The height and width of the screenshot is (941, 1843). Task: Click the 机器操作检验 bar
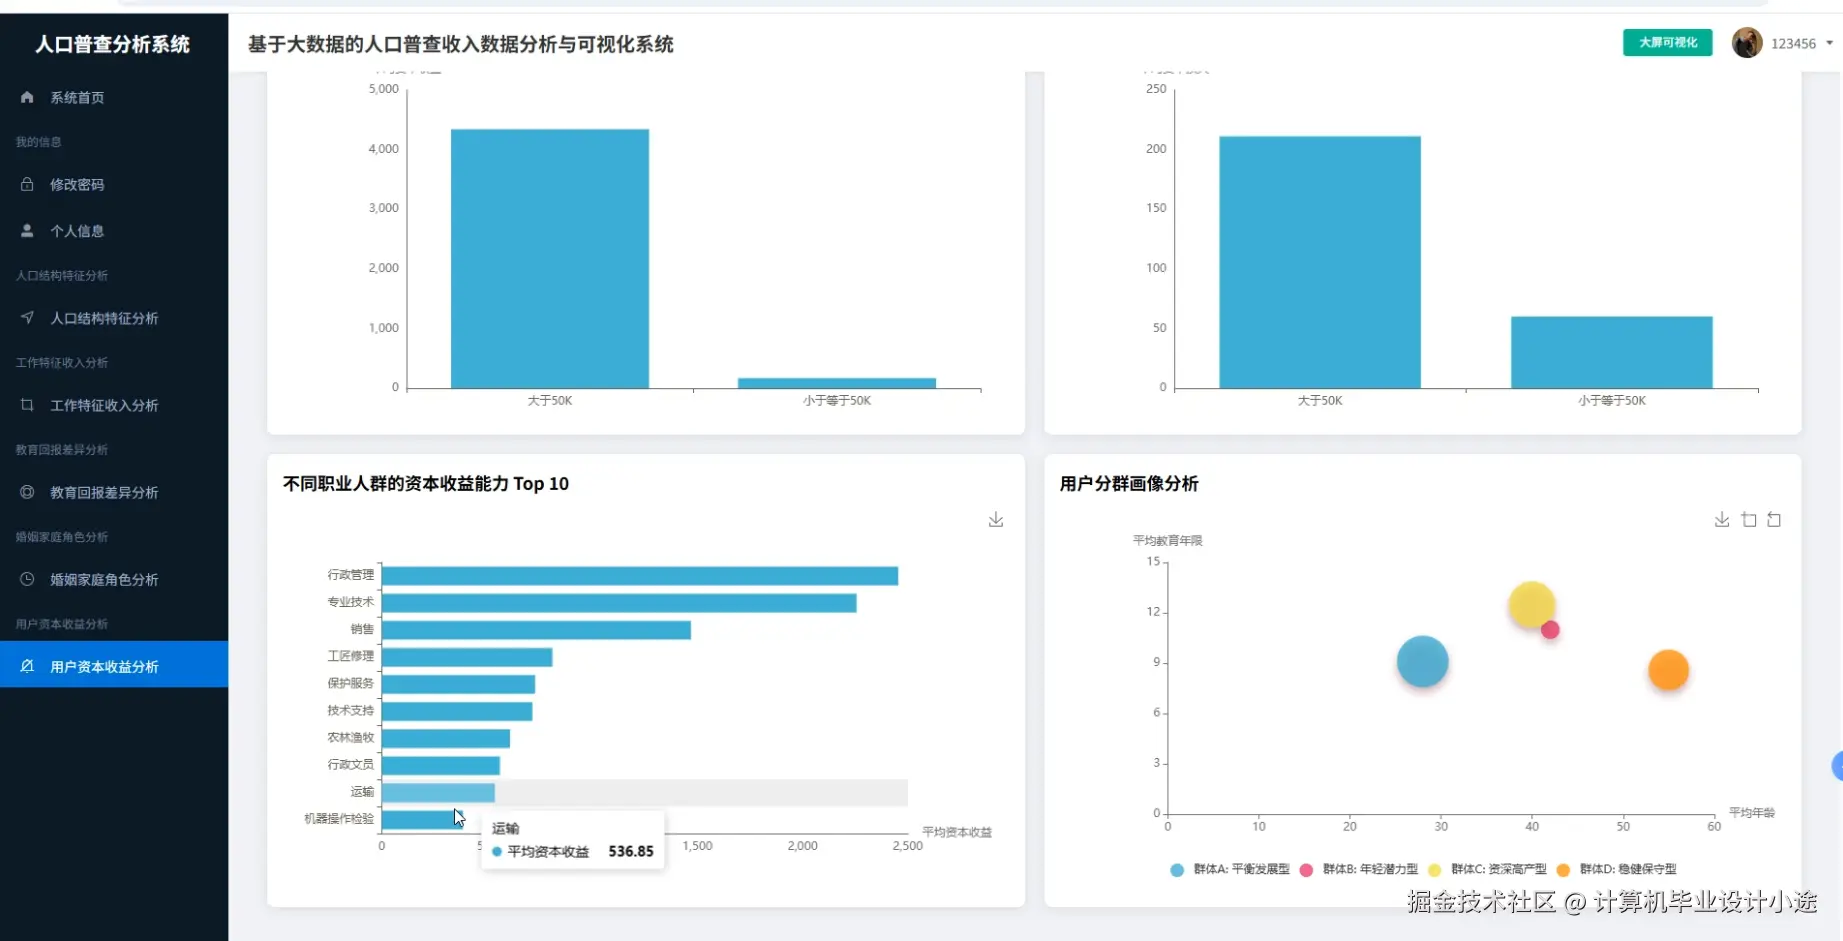click(x=420, y=820)
